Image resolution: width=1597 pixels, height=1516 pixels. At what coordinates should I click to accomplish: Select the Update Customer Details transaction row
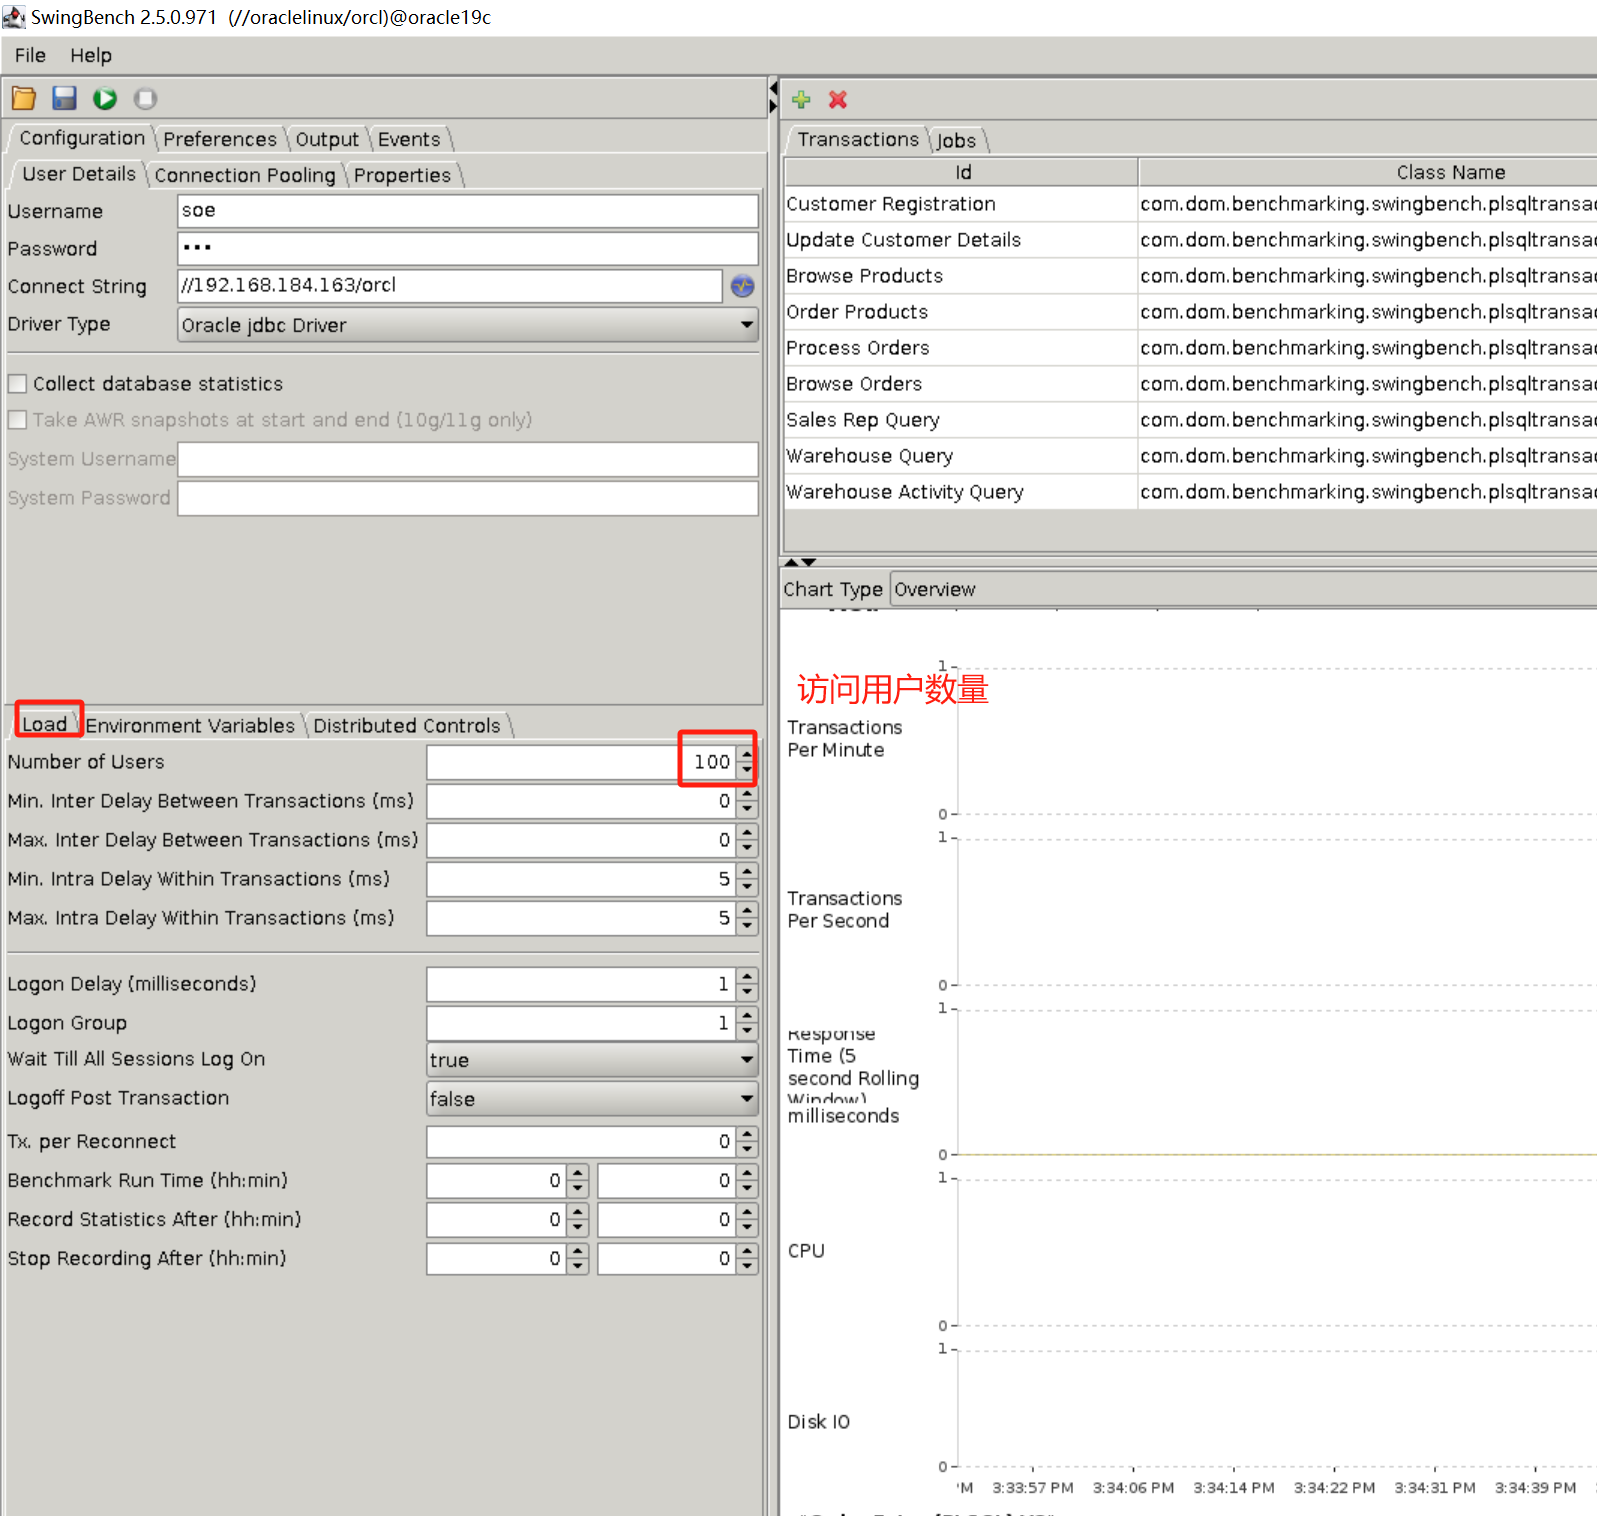coord(1191,240)
